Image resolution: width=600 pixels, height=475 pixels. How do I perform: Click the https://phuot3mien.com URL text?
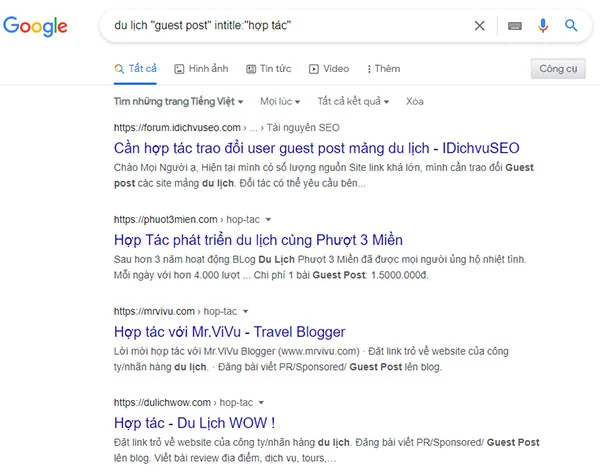tap(165, 220)
